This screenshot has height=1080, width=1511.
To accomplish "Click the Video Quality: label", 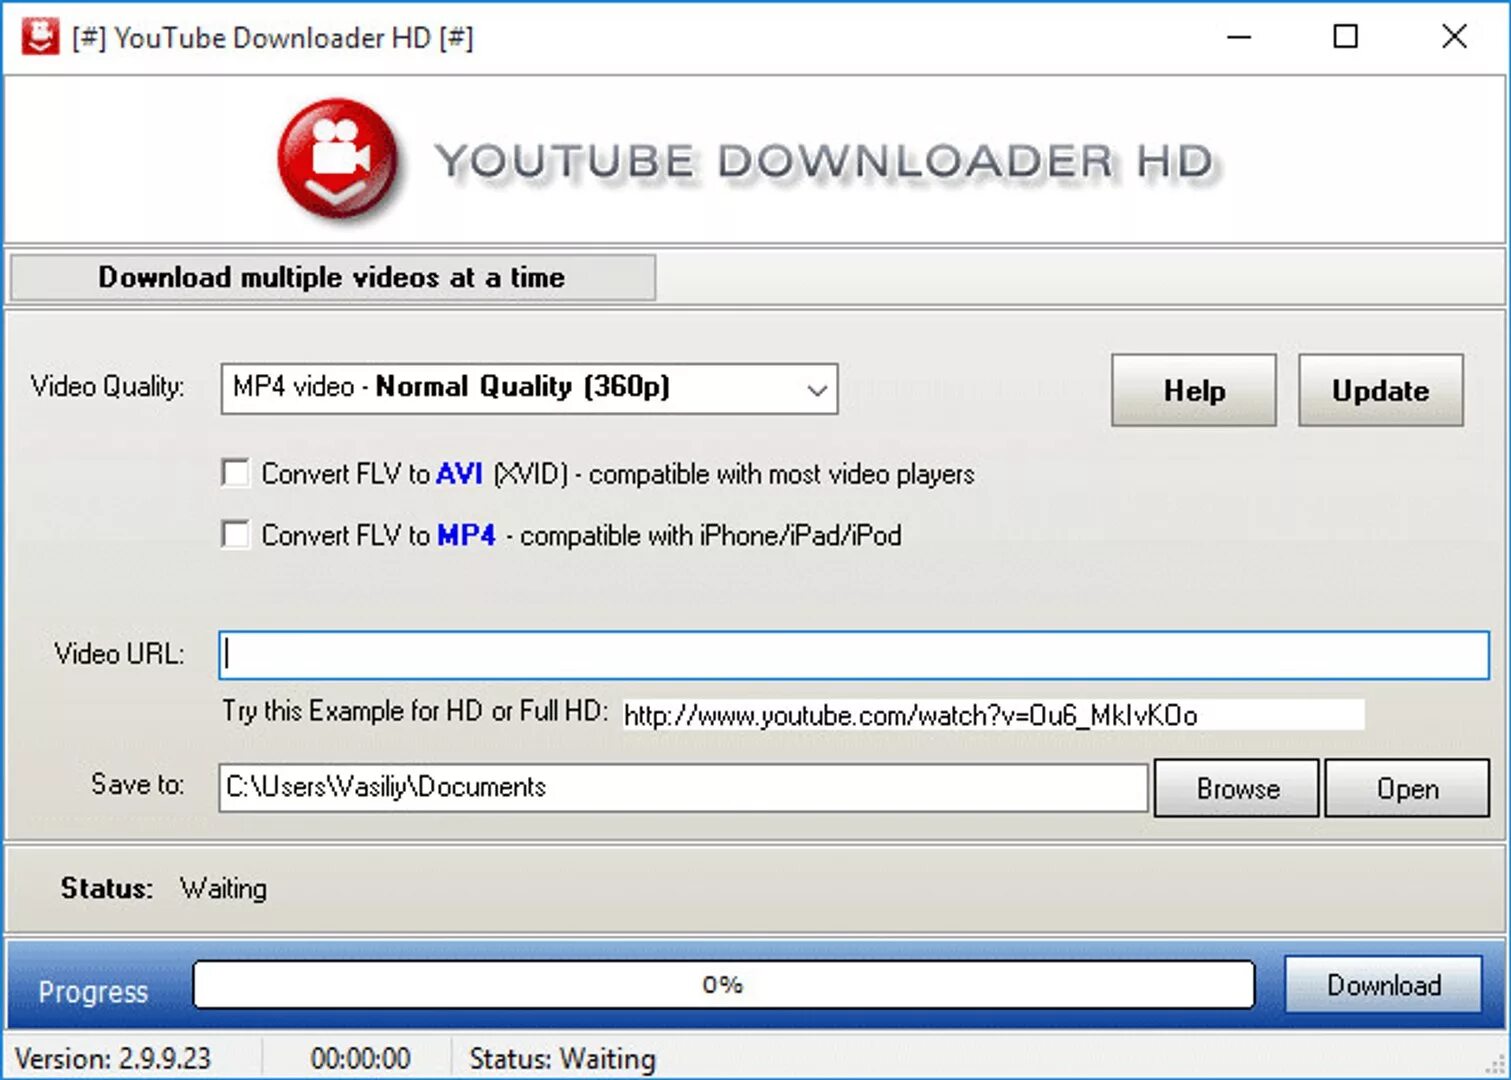I will click(107, 386).
